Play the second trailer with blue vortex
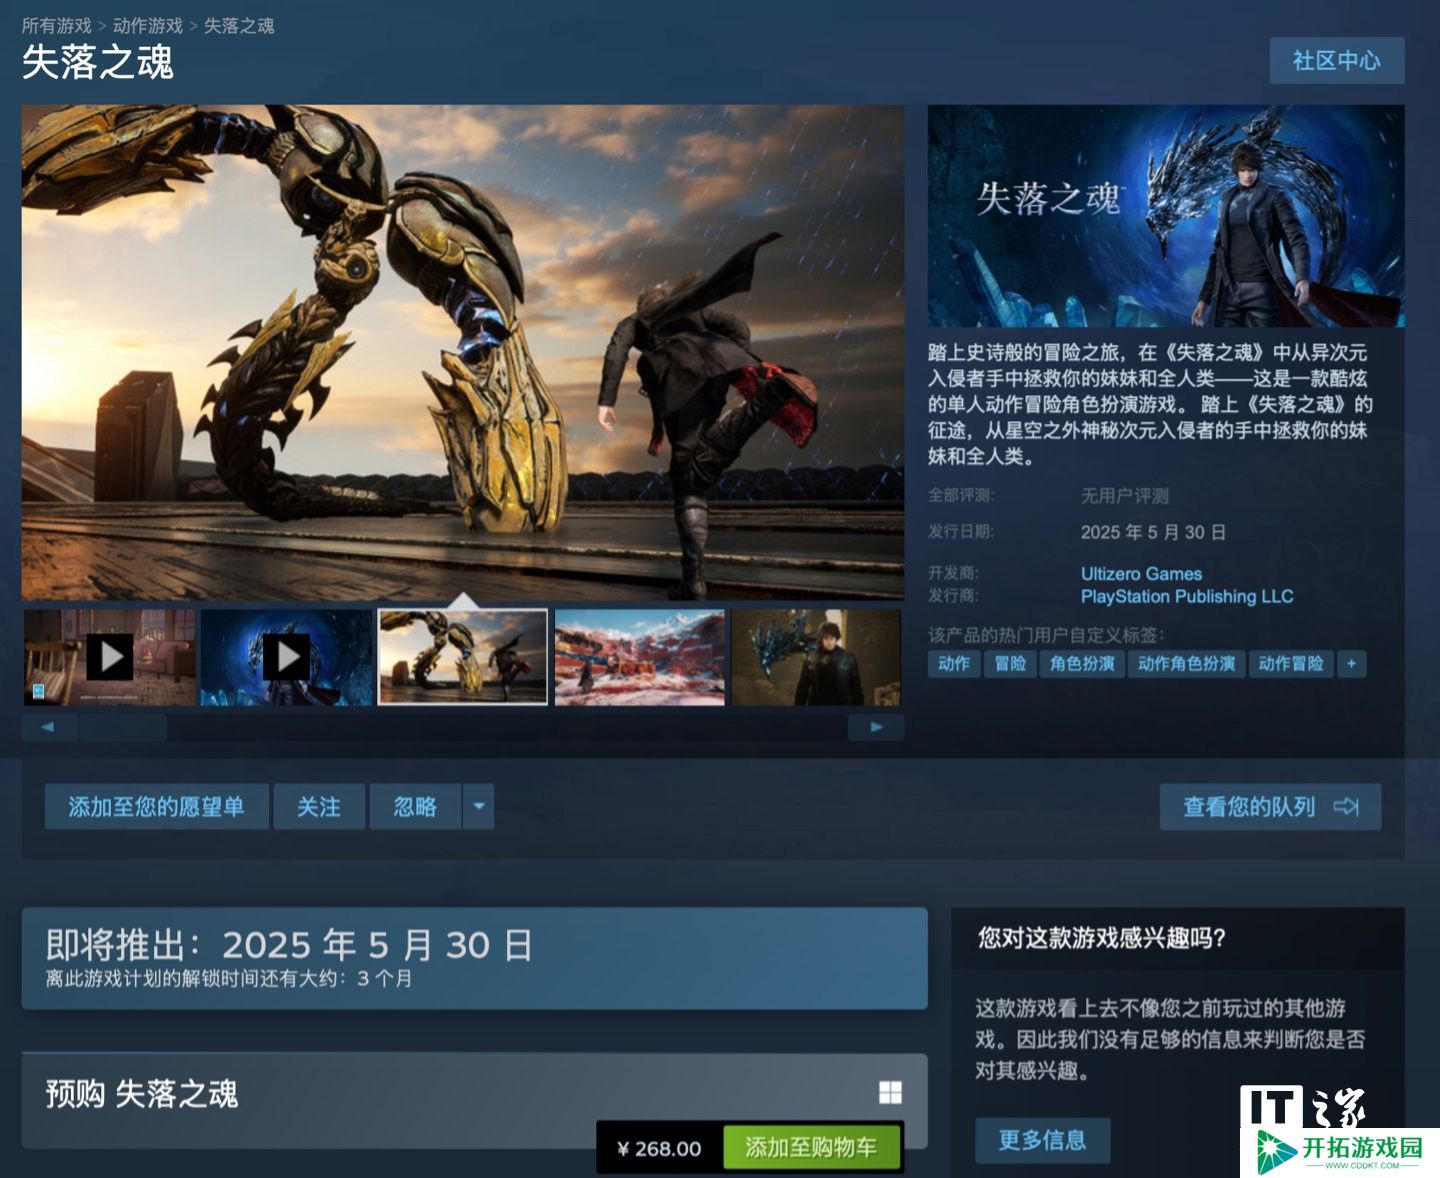The height and width of the screenshot is (1178, 1440). (287, 658)
